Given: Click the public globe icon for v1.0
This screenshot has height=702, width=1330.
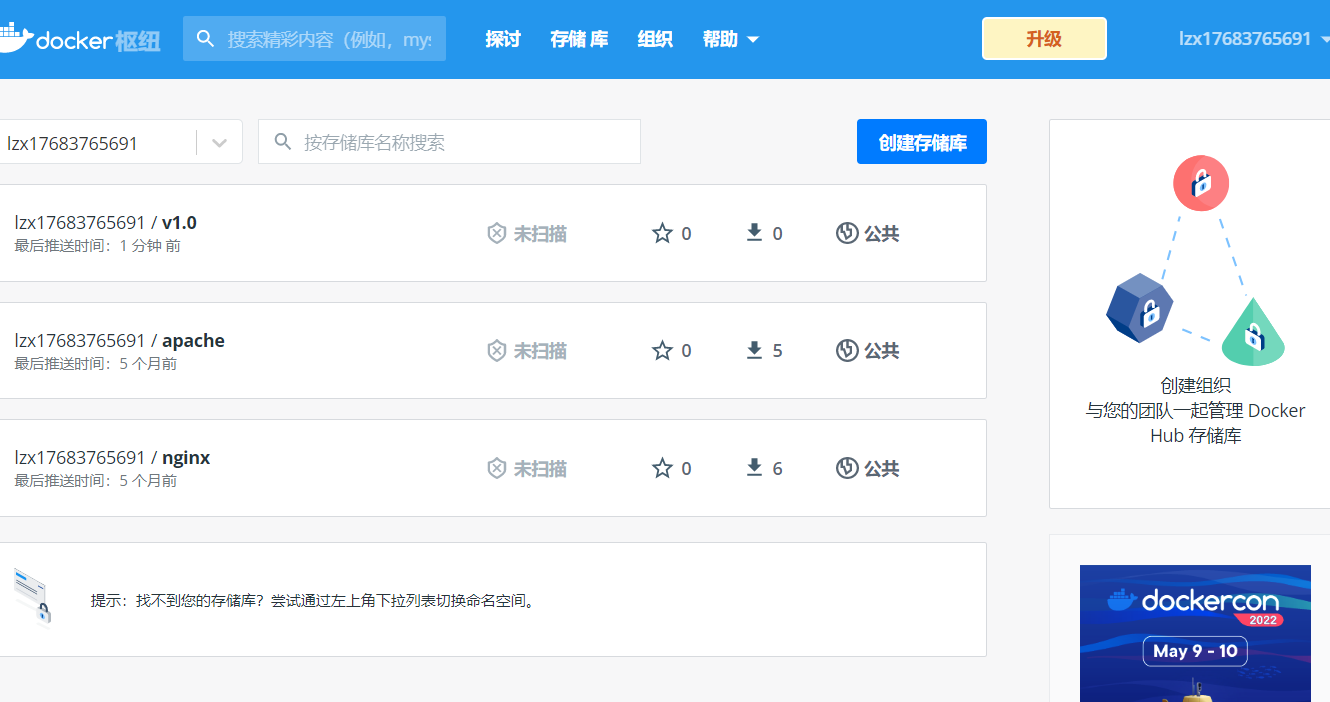Looking at the screenshot, I should [847, 233].
